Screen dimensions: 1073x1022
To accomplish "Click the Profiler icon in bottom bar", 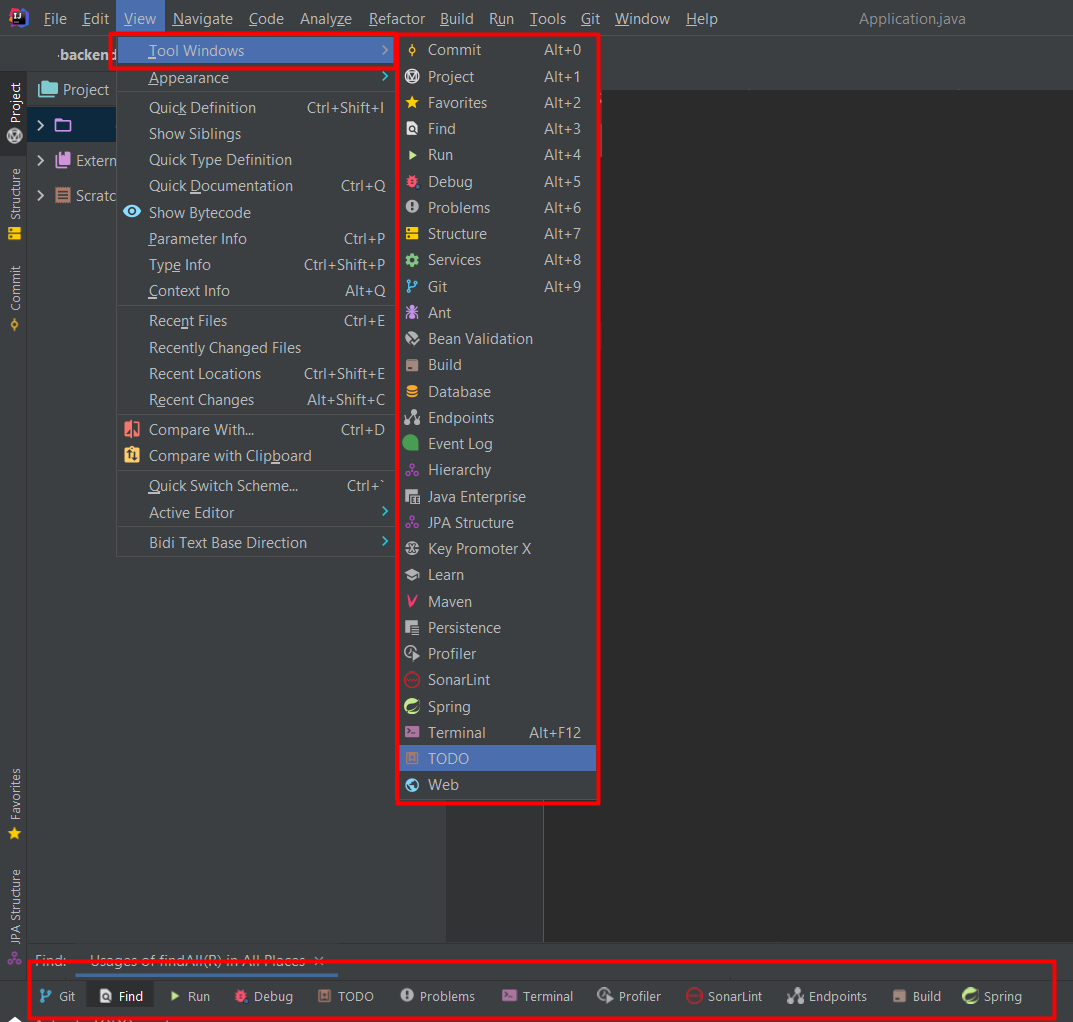I will 605,996.
